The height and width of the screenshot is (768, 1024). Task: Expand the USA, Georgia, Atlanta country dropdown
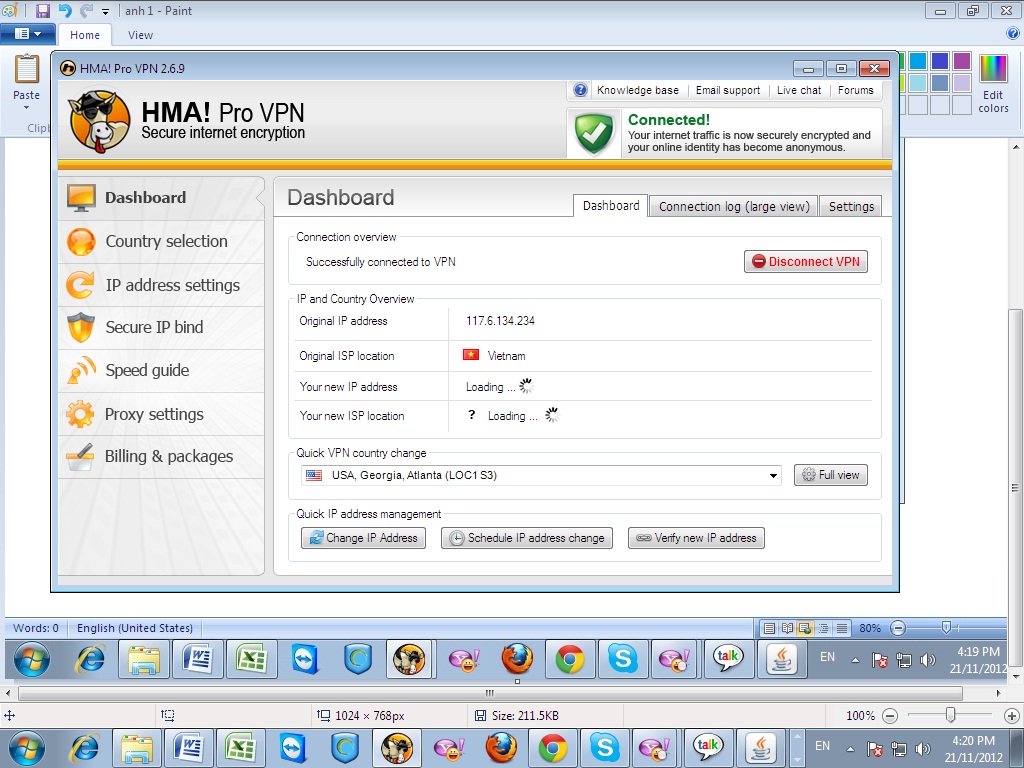point(773,475)
